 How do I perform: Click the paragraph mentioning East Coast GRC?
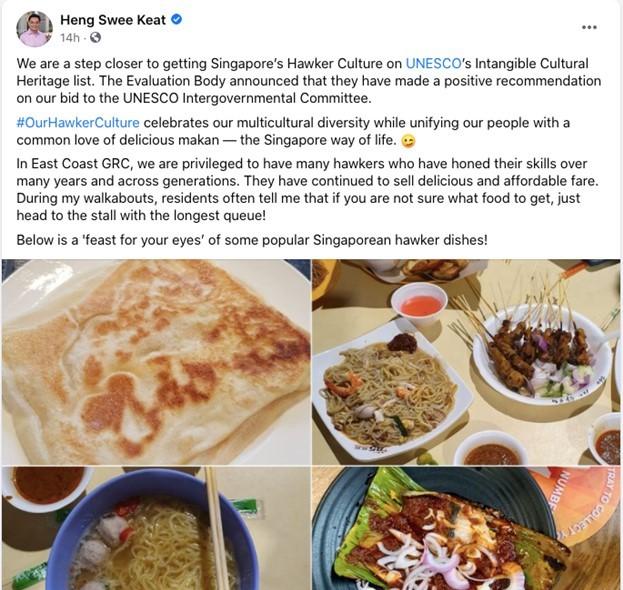point(307,190)
